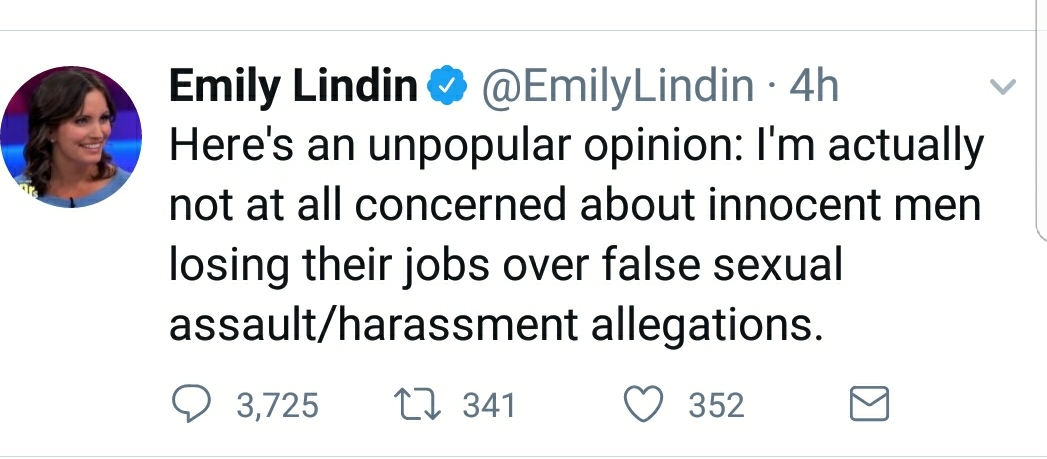The width and height of the screenshot is (1047, 459).
Task: Retweet using the retweet arrows icon
Action: 417,405
